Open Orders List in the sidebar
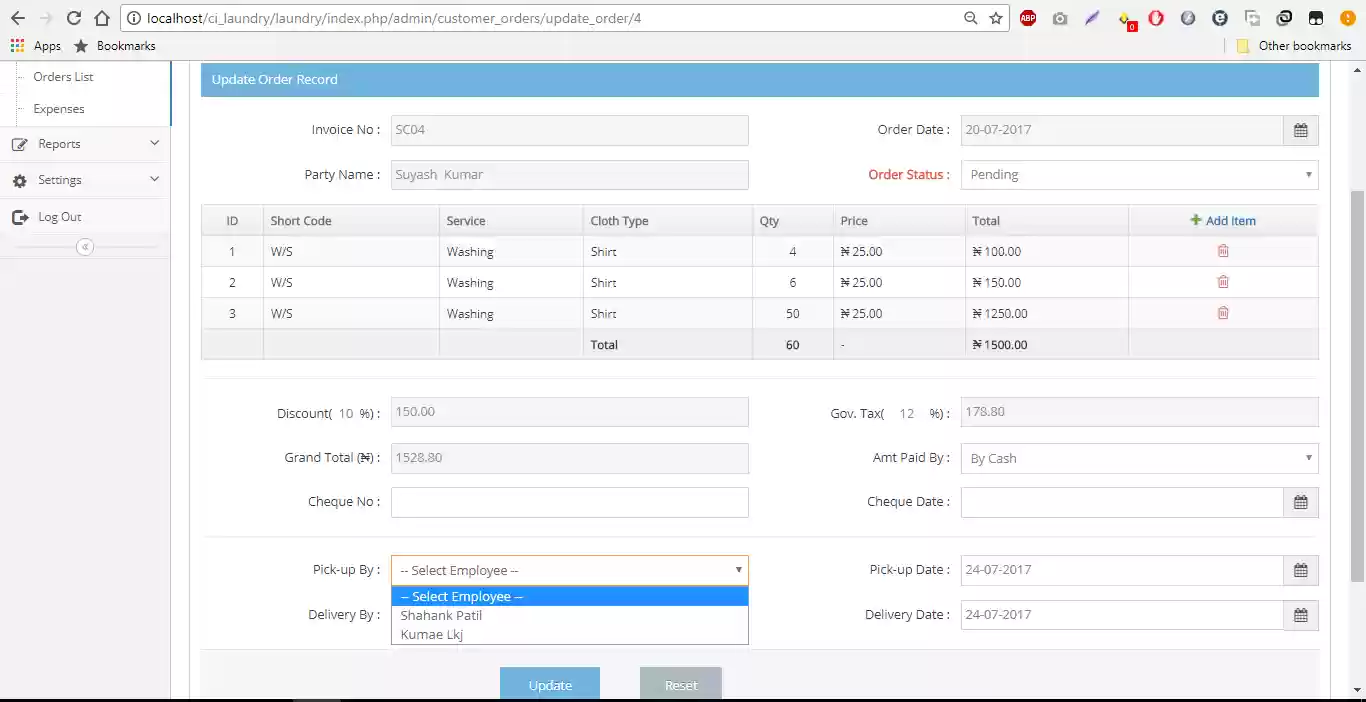Viewport: 1366px width, 702px height. [62, 76]
